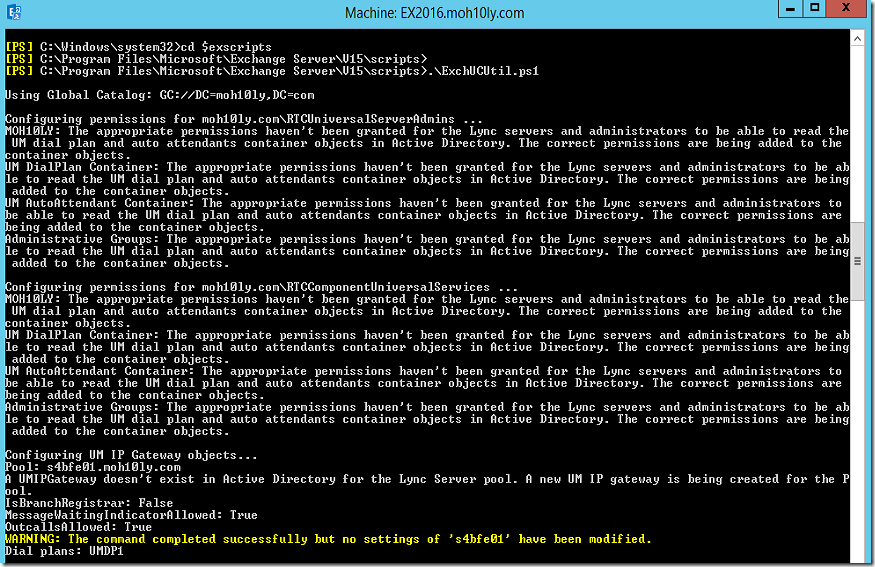Minimize the Exchange shell window
Screen dimensions: 875x567
[790, 8]
